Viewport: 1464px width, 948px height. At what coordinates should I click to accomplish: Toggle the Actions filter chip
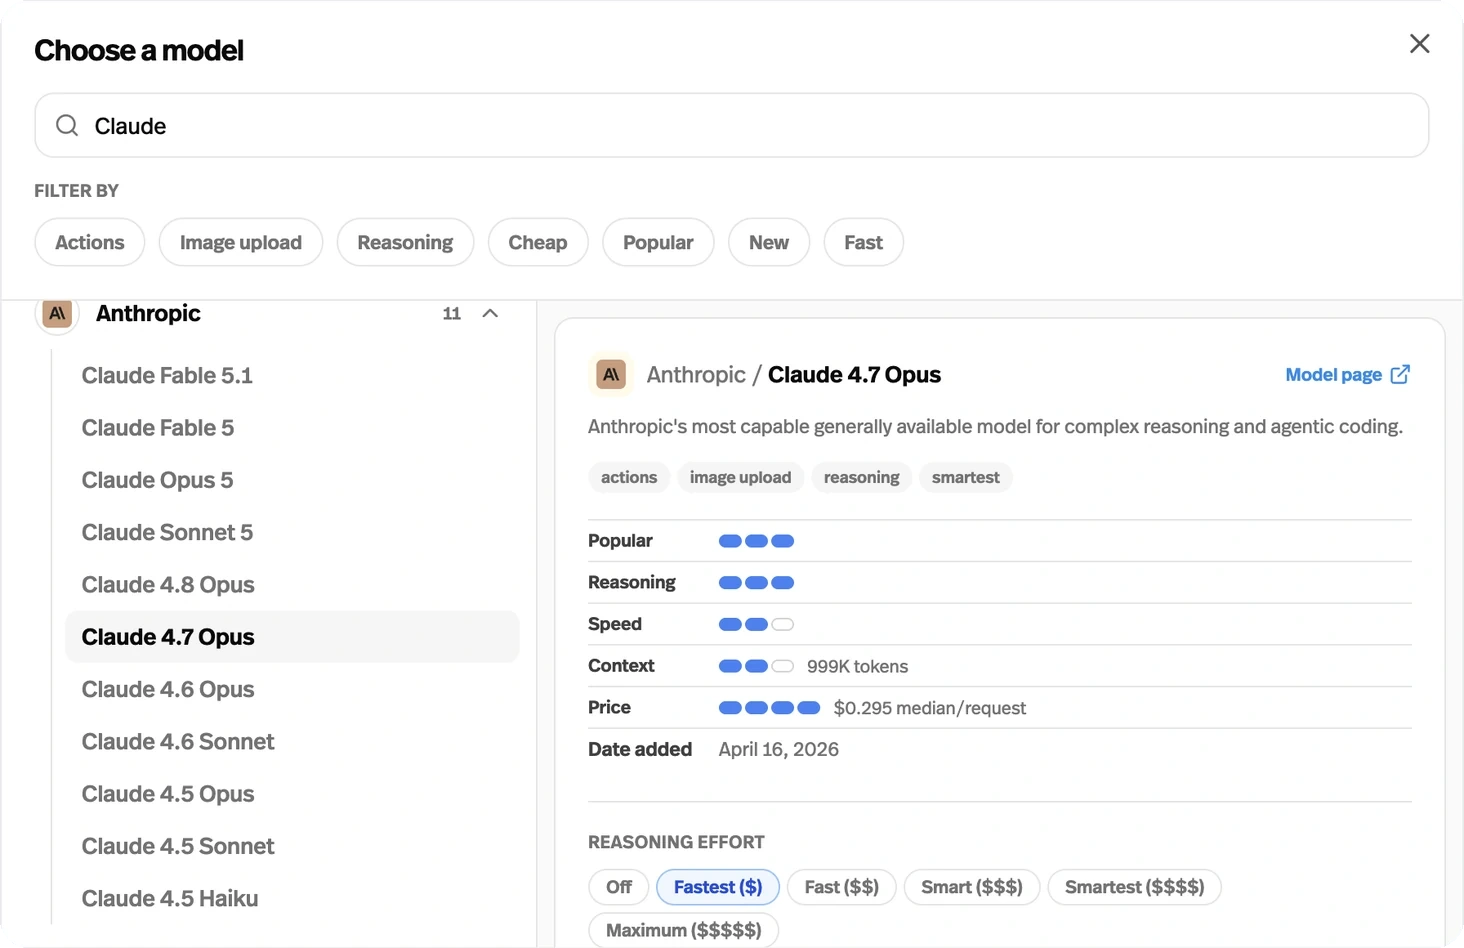(90, 242)
